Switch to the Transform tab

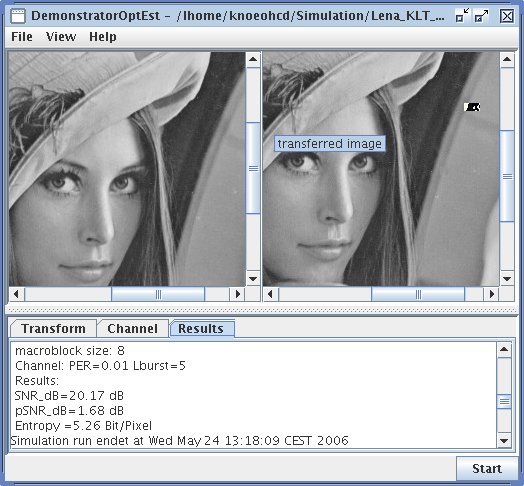pyautogui.click(x=53, y=329)
